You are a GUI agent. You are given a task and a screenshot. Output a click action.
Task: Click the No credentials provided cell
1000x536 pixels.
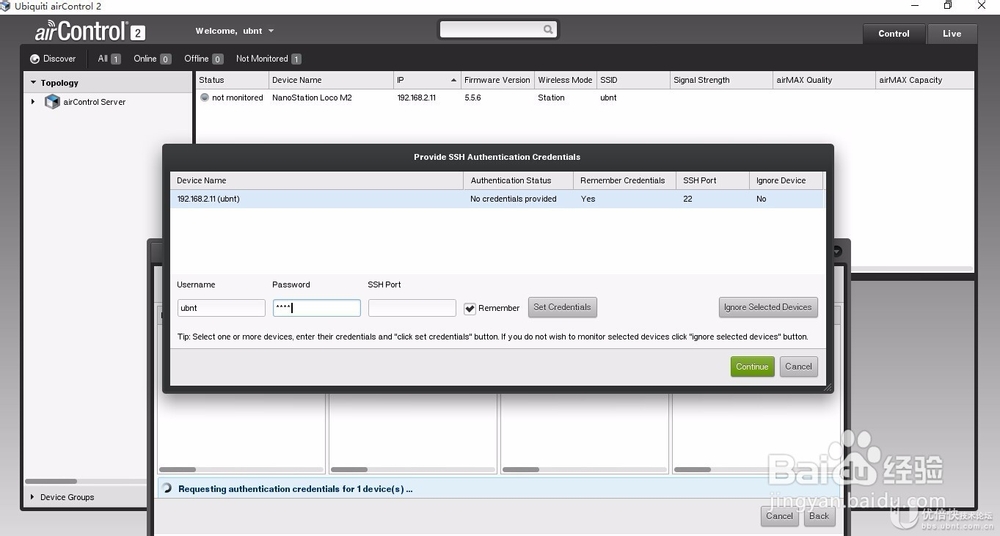click(513, 199)
